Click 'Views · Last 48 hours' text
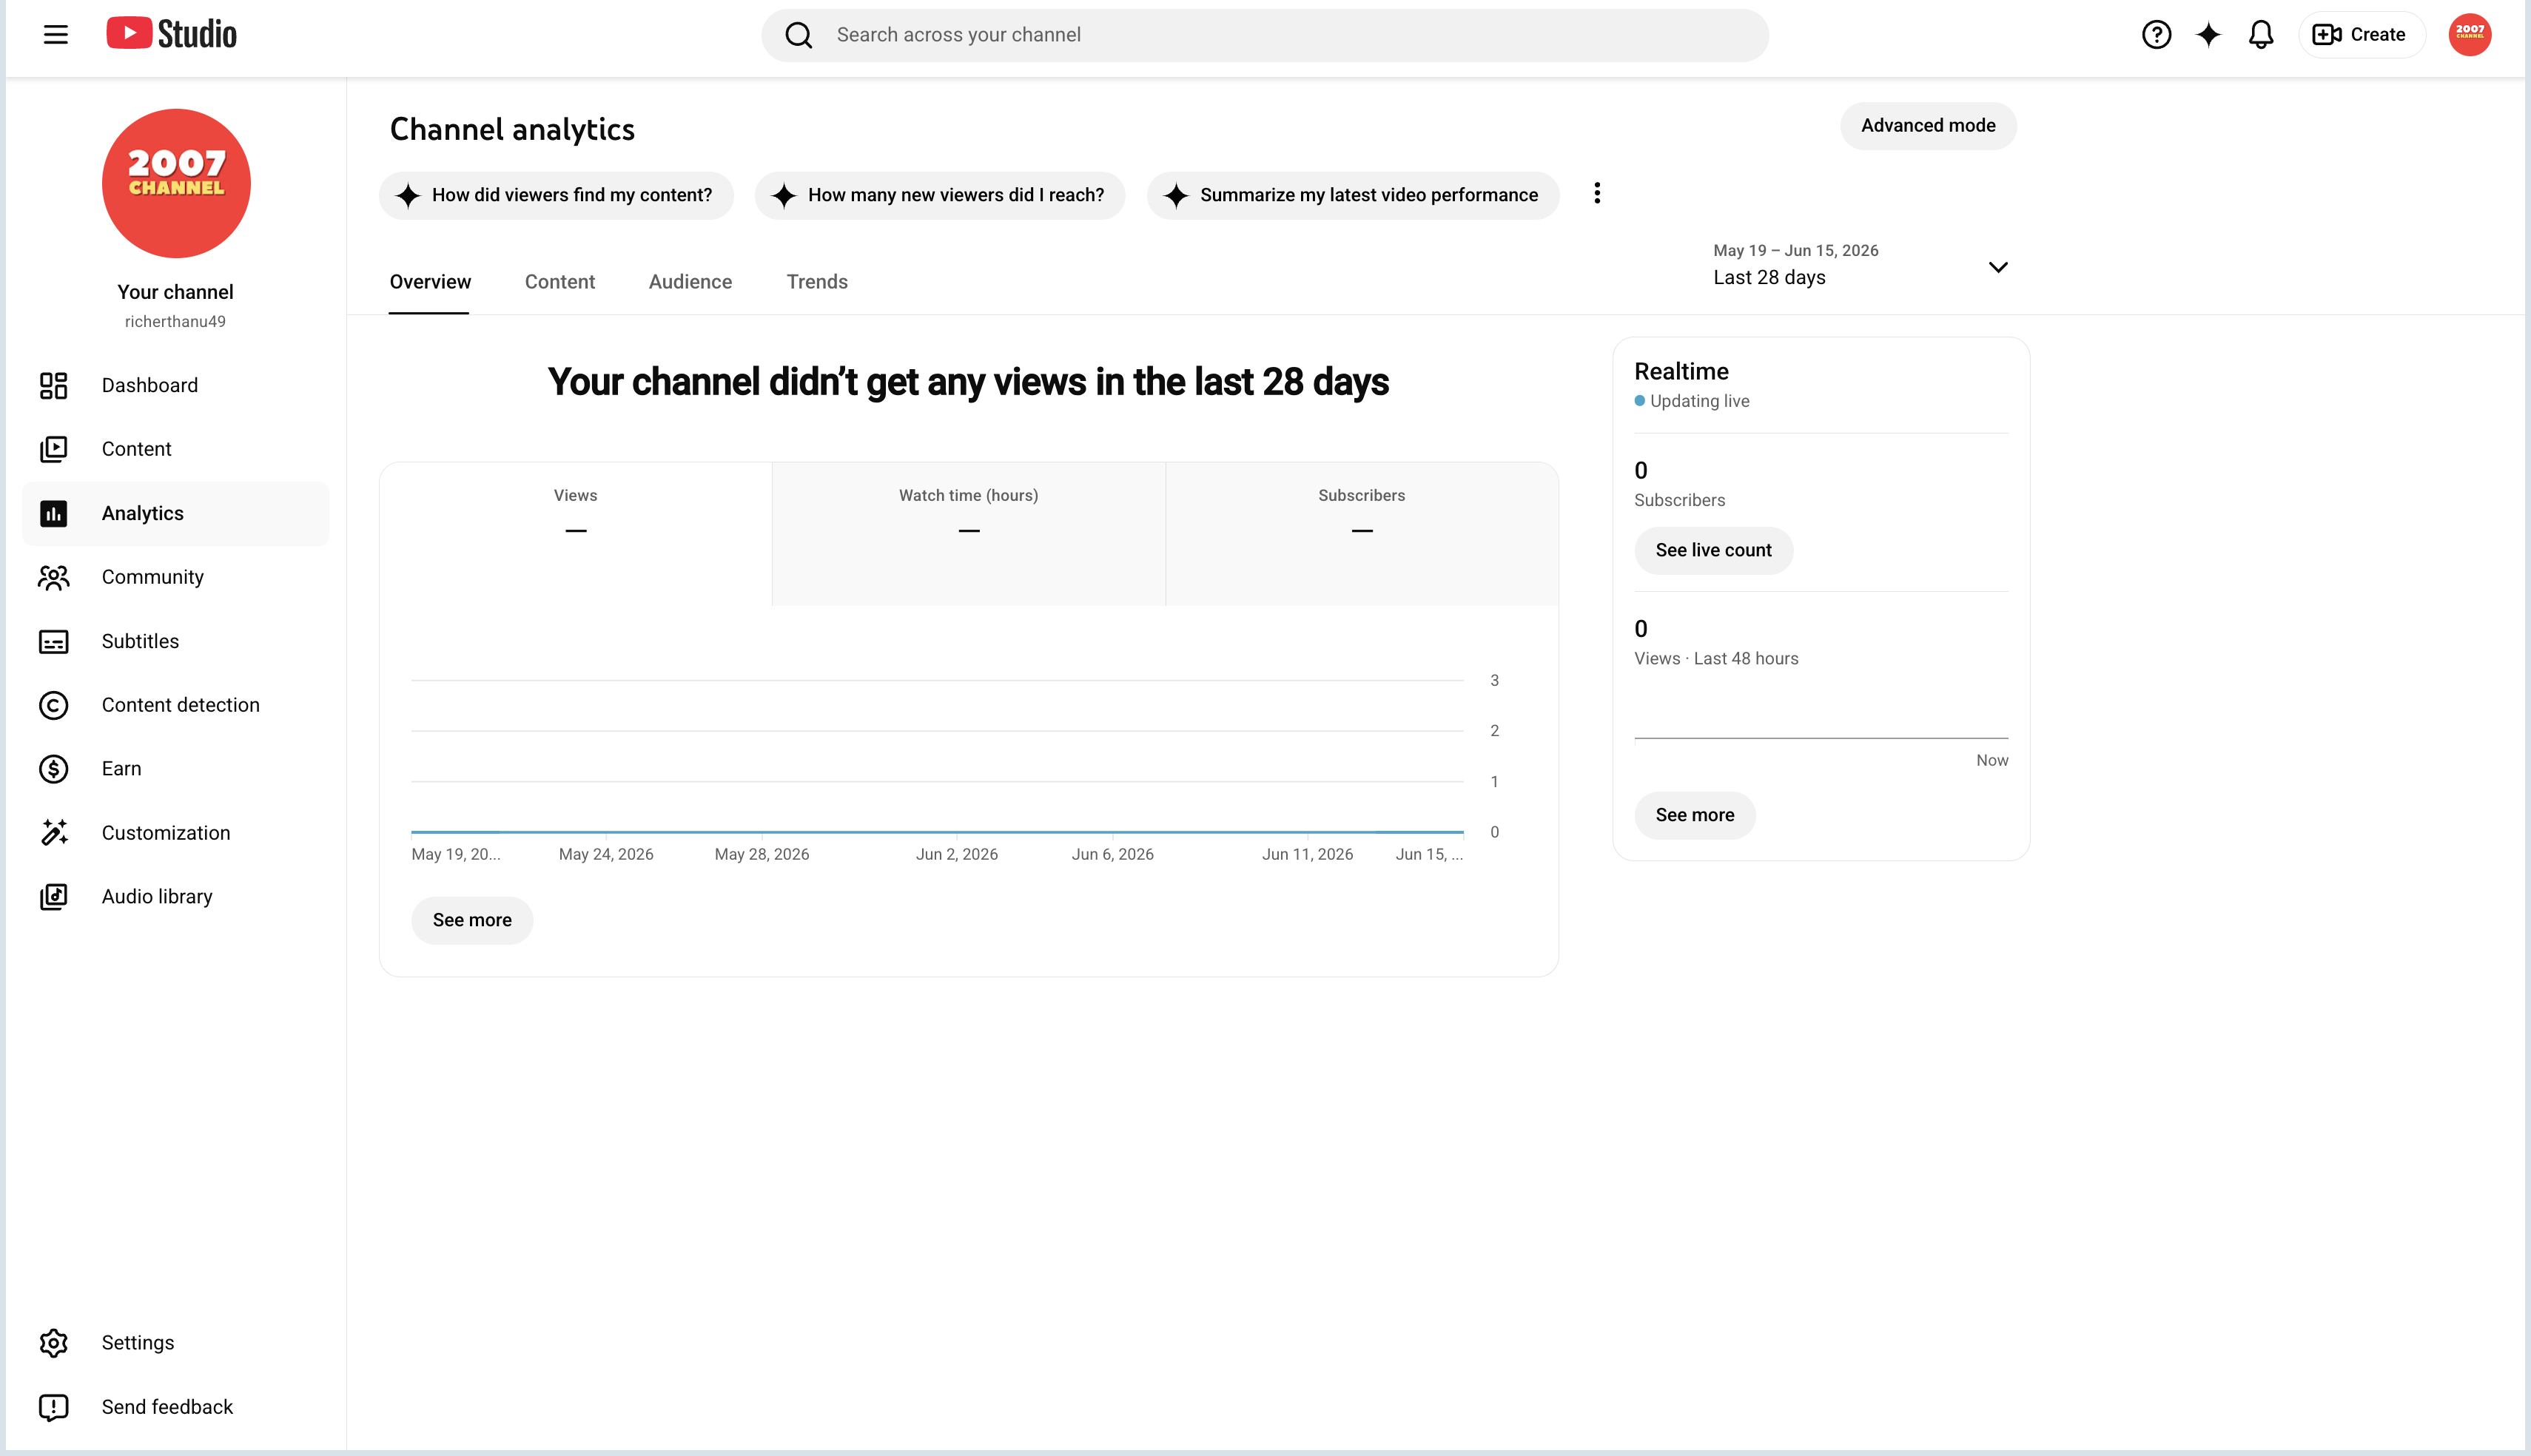This screenshot has width=2531, height=1456. (x=1716, y=659)
